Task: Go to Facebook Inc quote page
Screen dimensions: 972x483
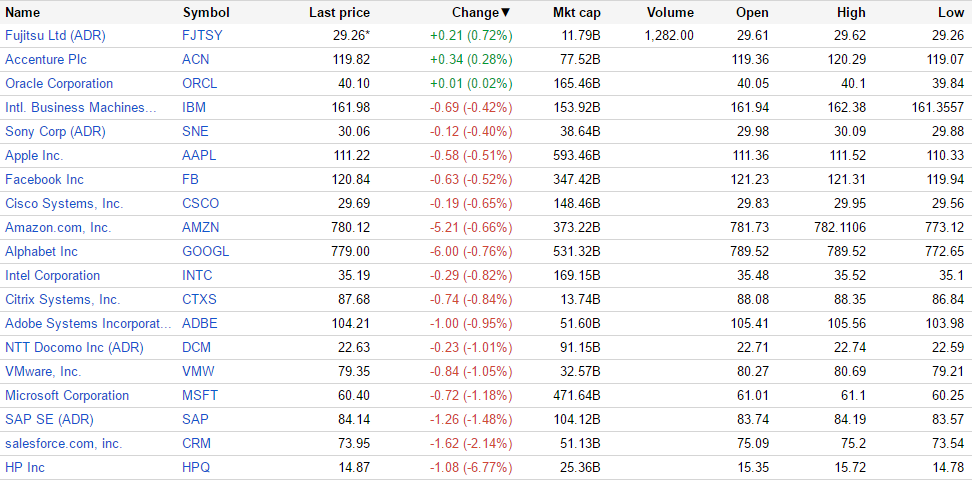Action: 44,179
